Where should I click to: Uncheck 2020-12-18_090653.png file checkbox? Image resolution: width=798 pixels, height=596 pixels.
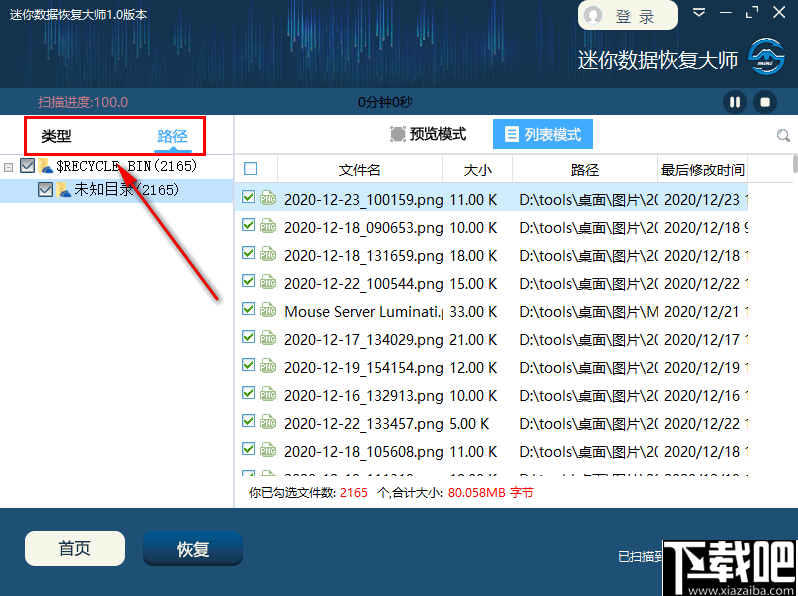[x=248, y=224]
